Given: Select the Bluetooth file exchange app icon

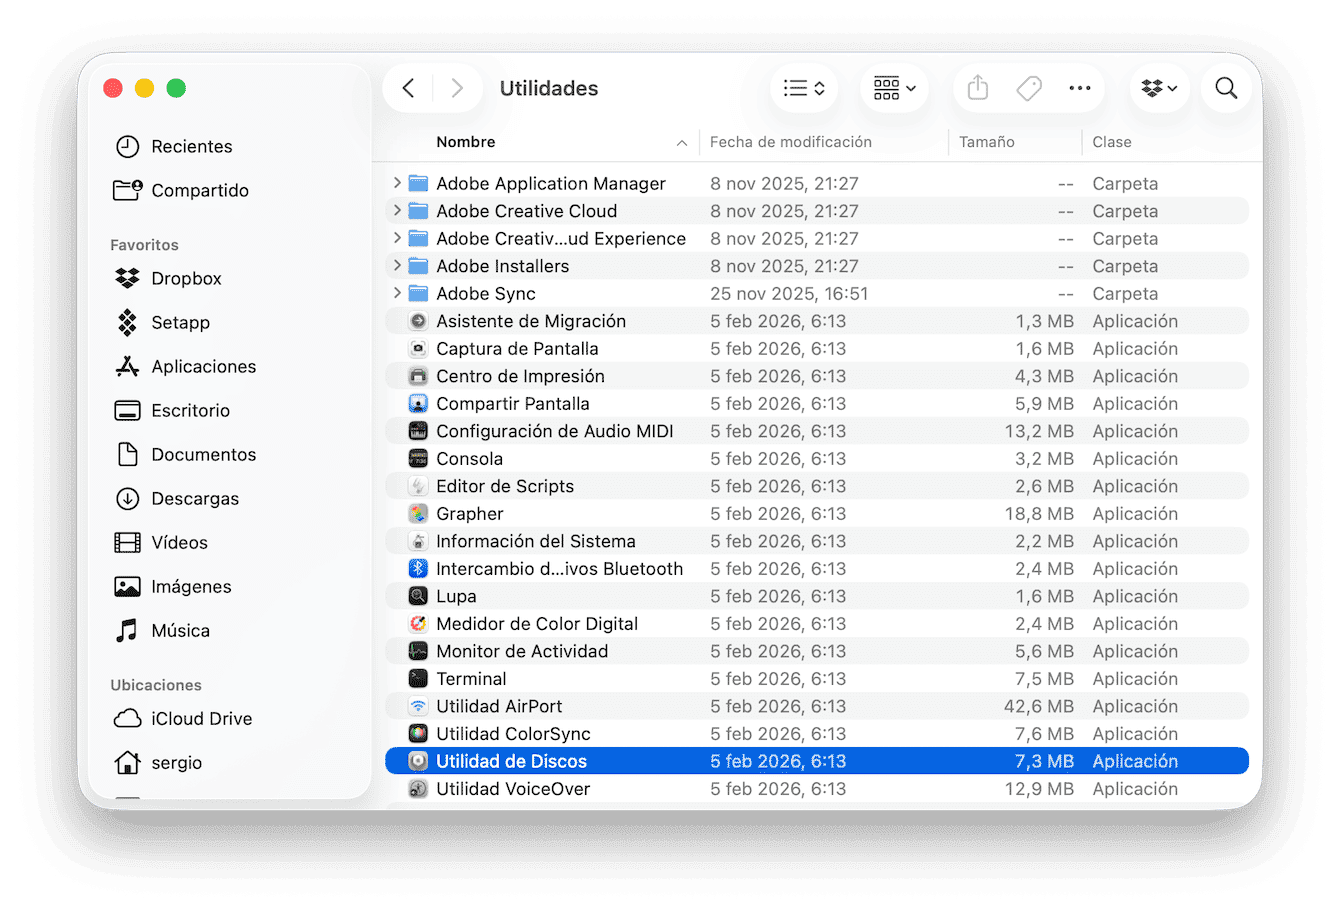Looking at the screenshot, I should tap(418, 568).
